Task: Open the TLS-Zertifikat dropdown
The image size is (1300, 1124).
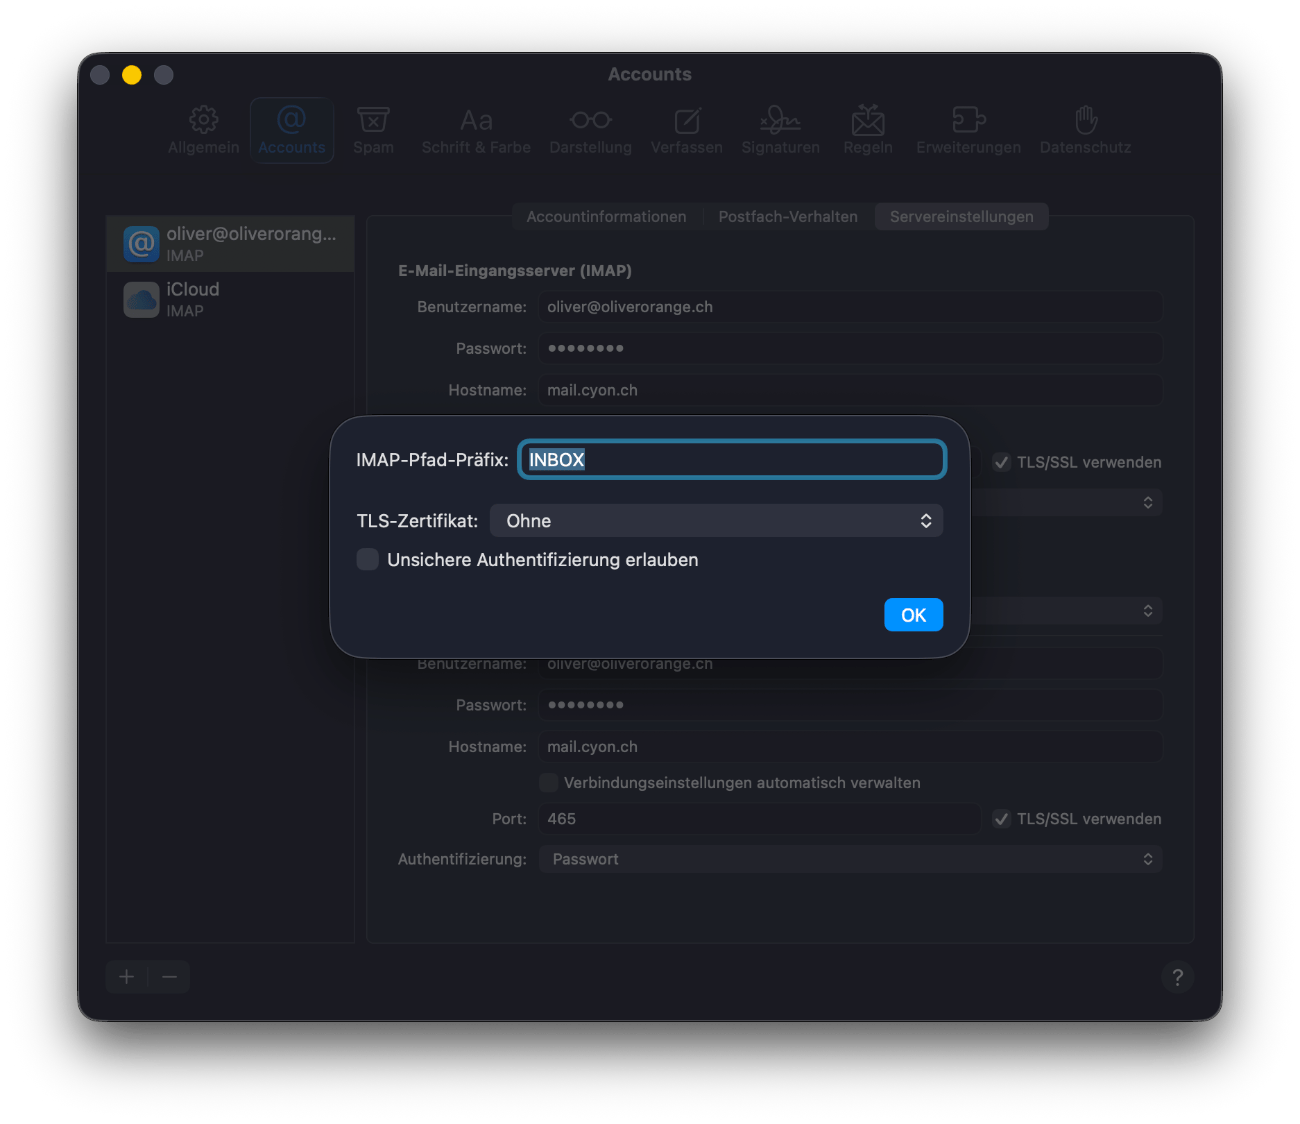Action: [716, 521]
